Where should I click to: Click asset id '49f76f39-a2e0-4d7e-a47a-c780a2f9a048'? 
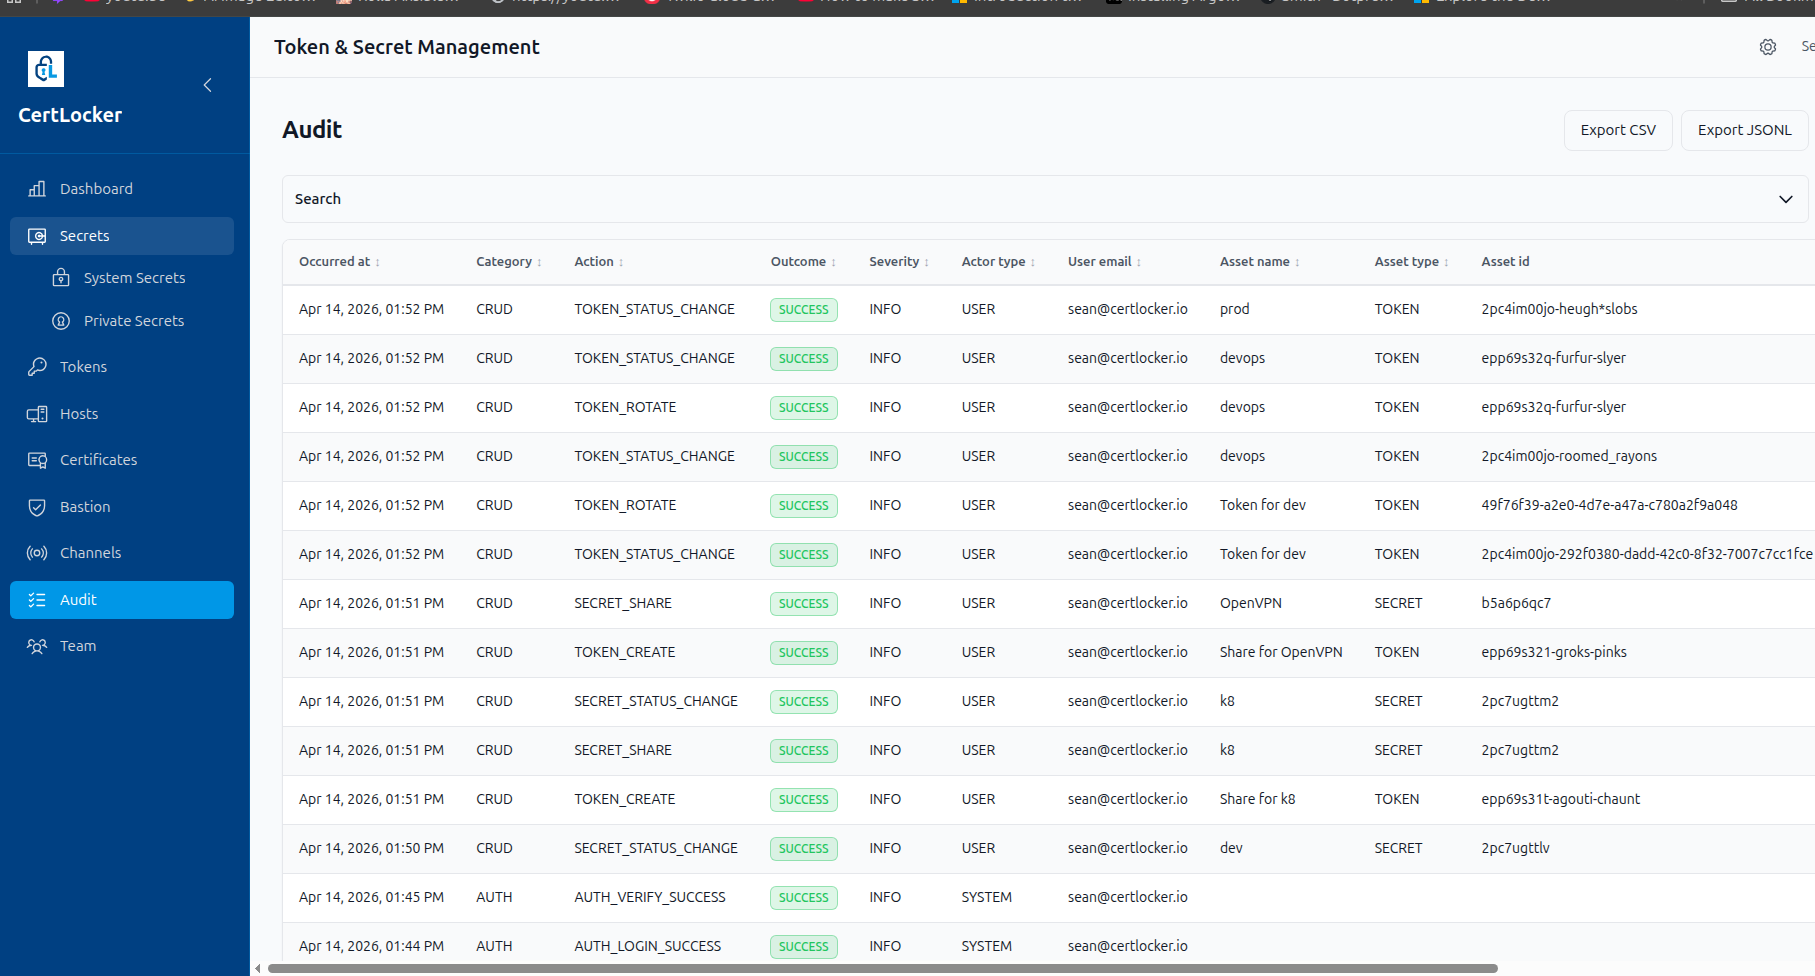point(1609,506)
